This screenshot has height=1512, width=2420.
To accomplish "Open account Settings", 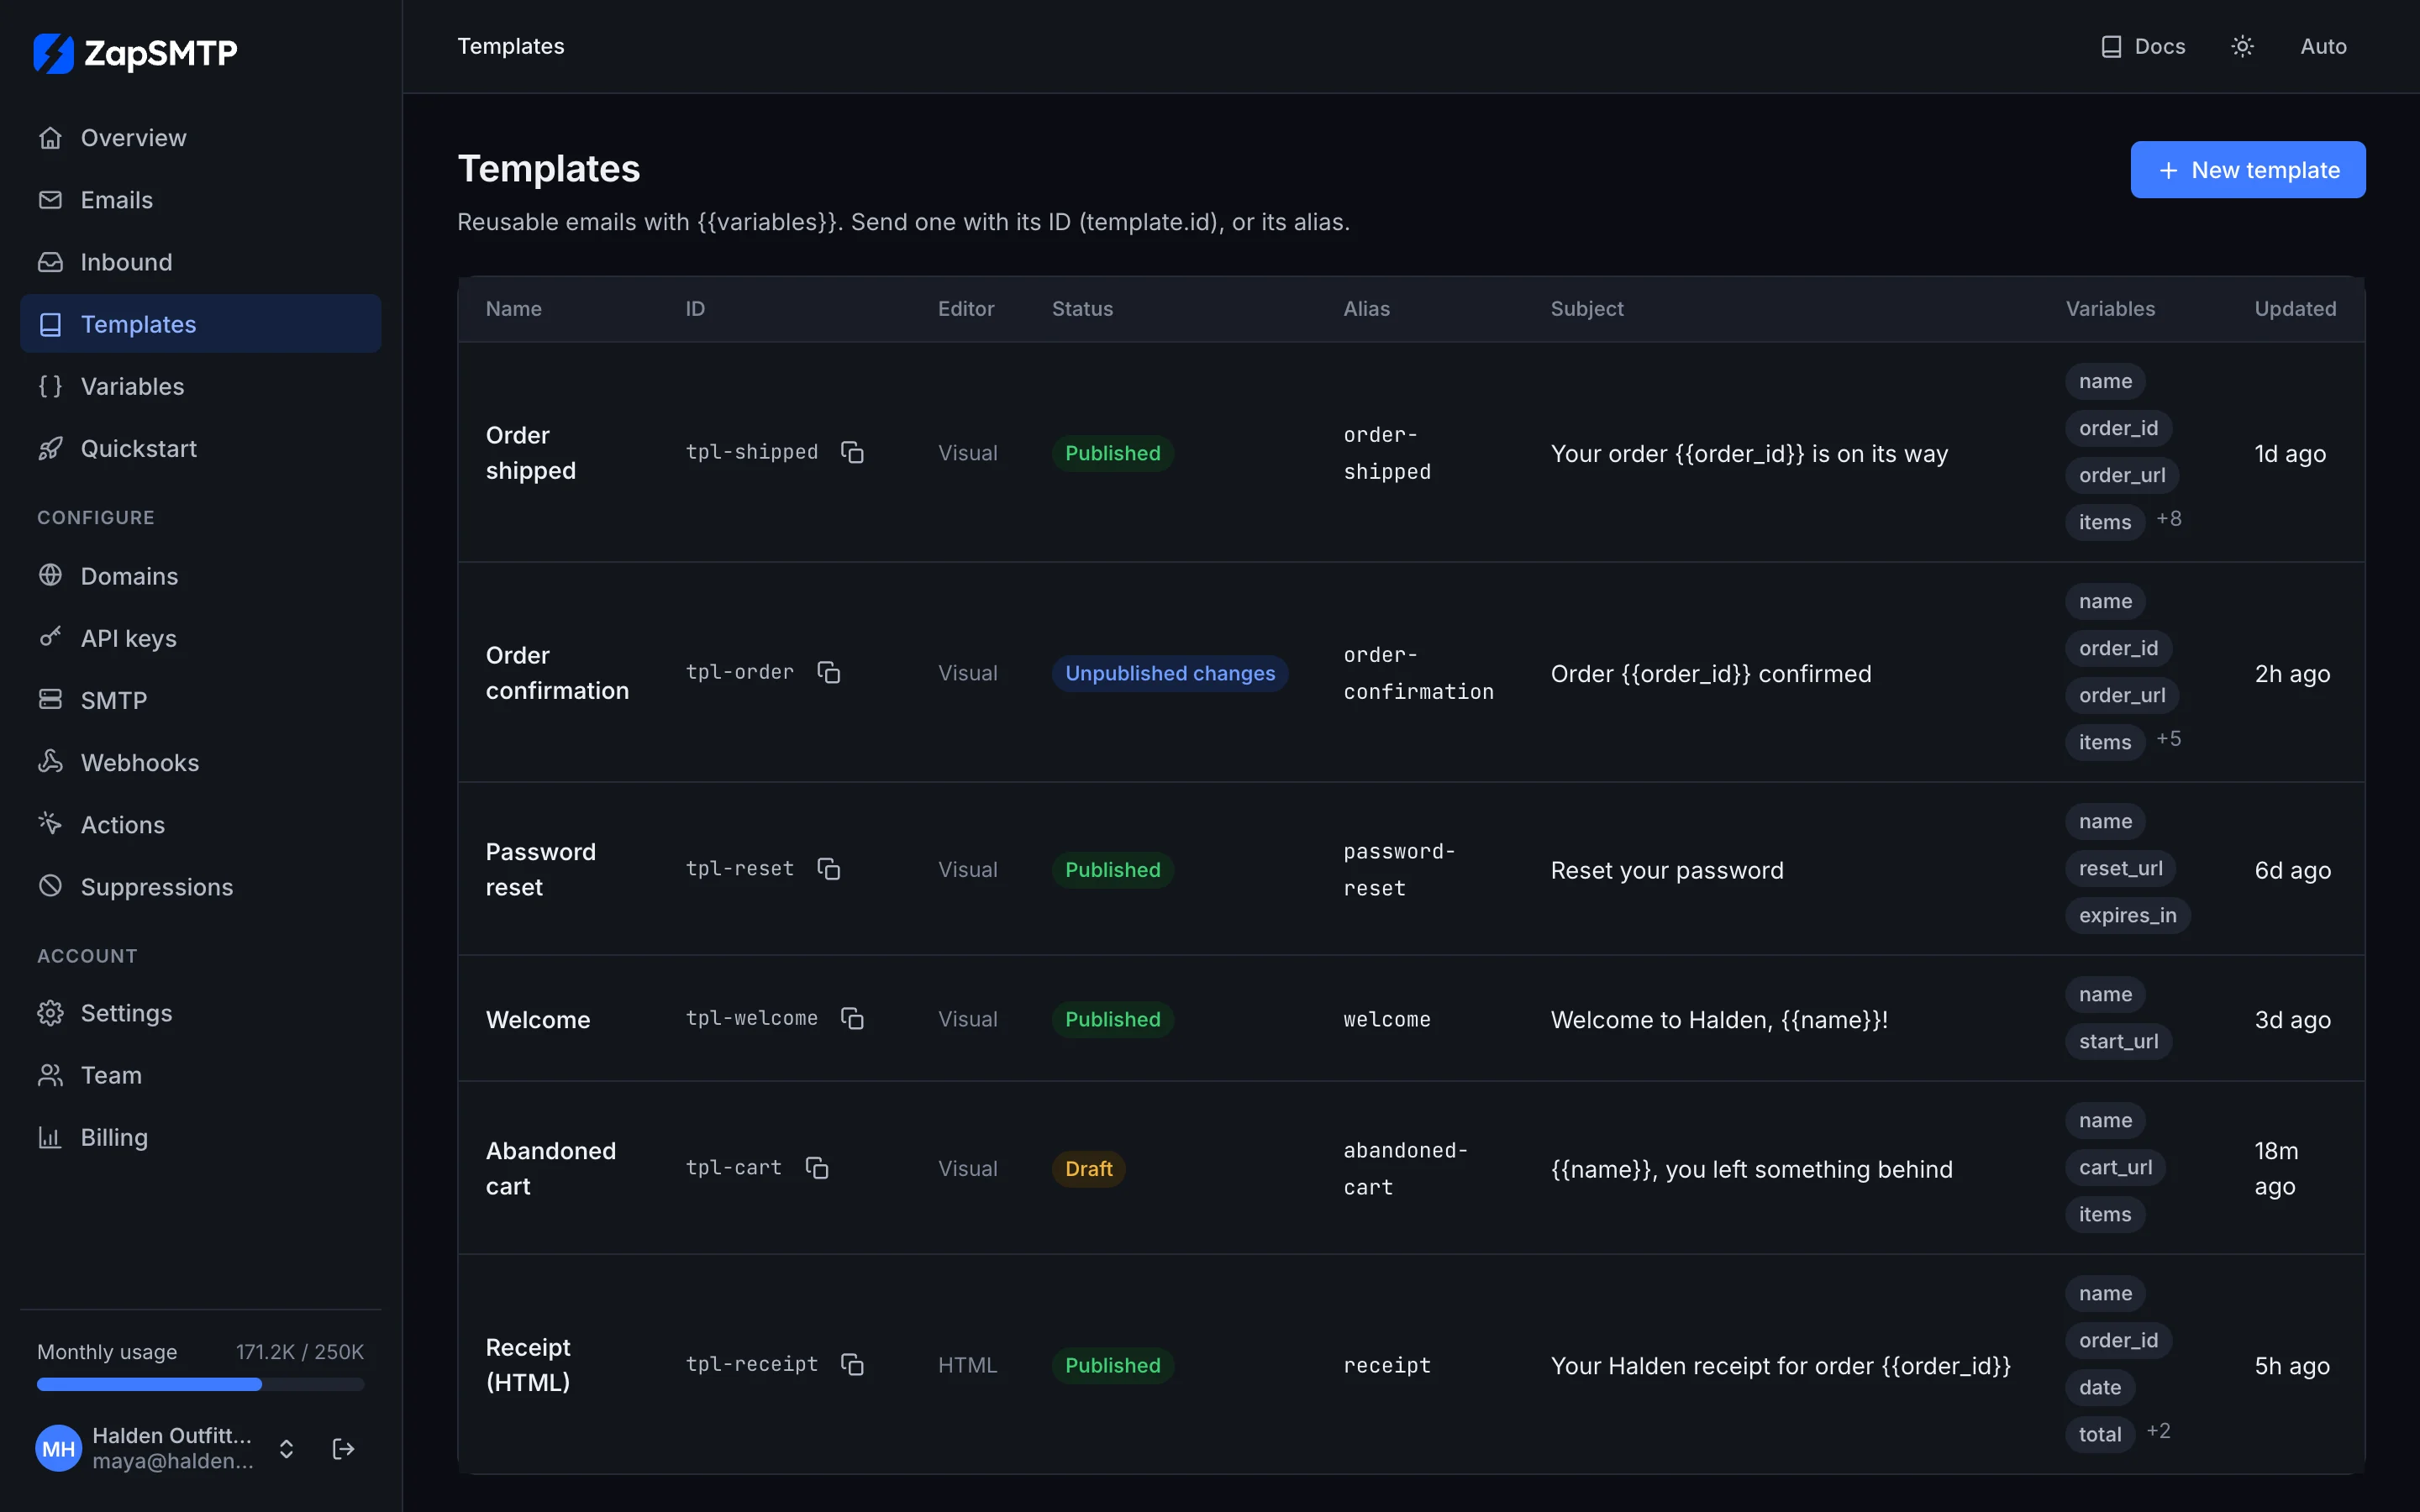I will pyautogui.click(x=200, y=1013).
